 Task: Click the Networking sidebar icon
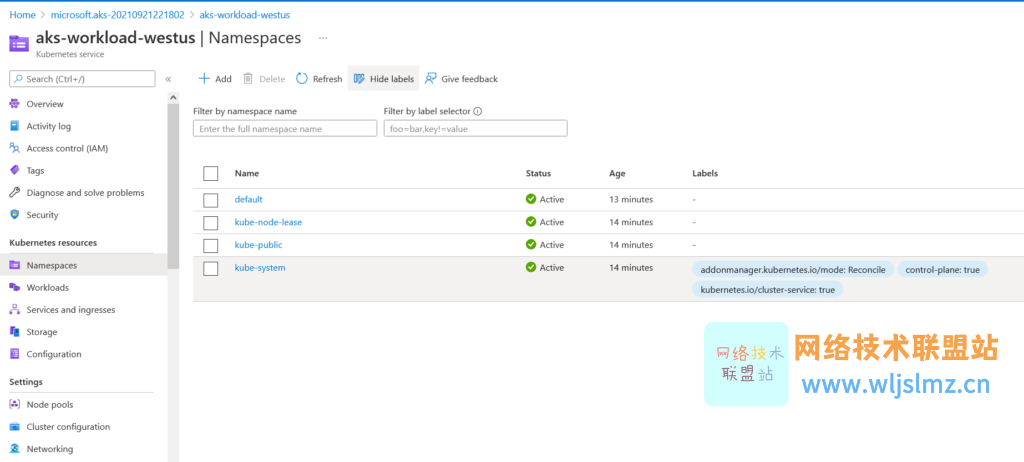14,449
